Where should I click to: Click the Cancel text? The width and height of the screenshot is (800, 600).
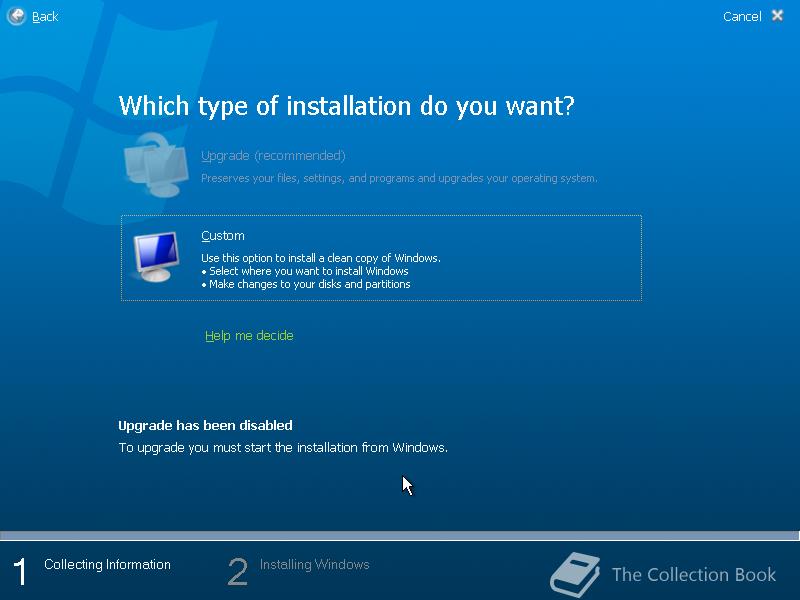[742, 16]
